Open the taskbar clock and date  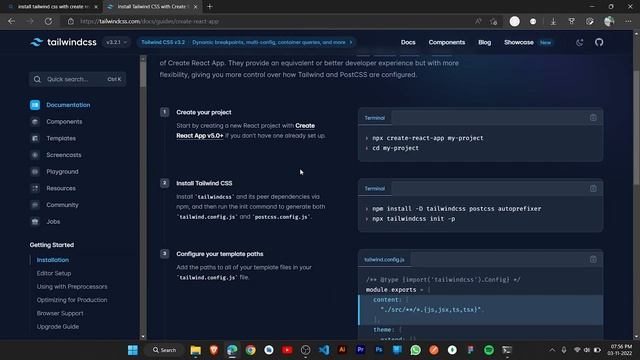click(x=620, y=350)
